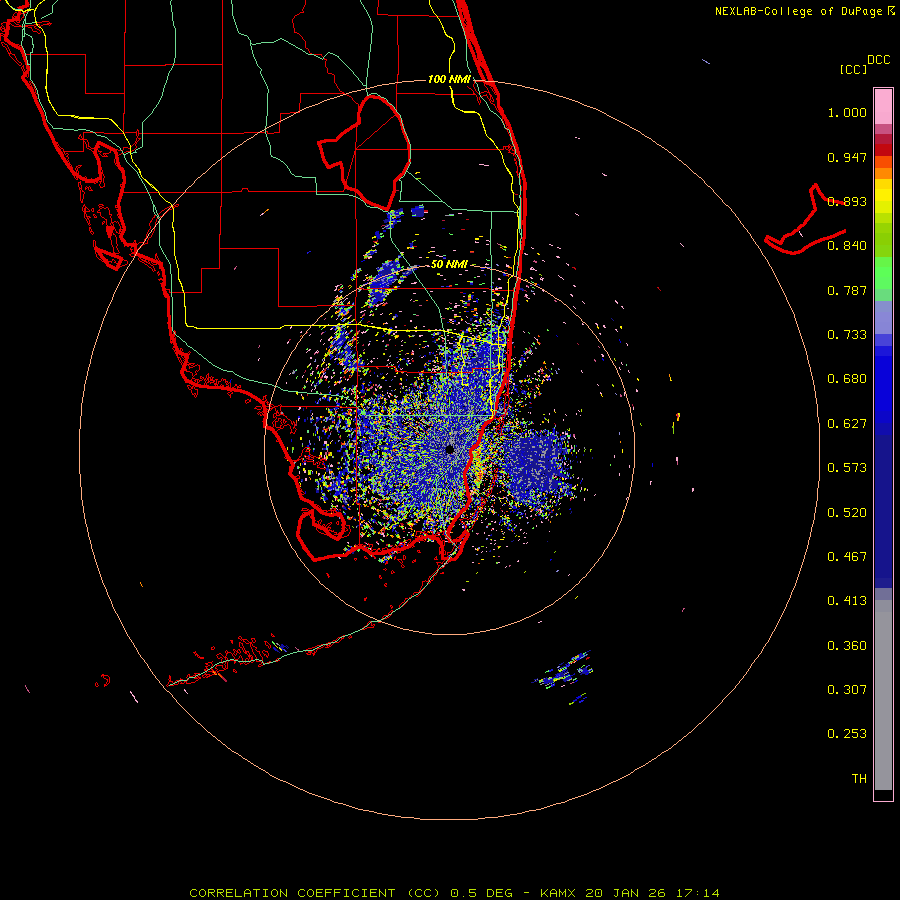900x900 pixels.
Task: Click the 0.360 legend value
Action: pyautogui.click(x=847, y=646)
